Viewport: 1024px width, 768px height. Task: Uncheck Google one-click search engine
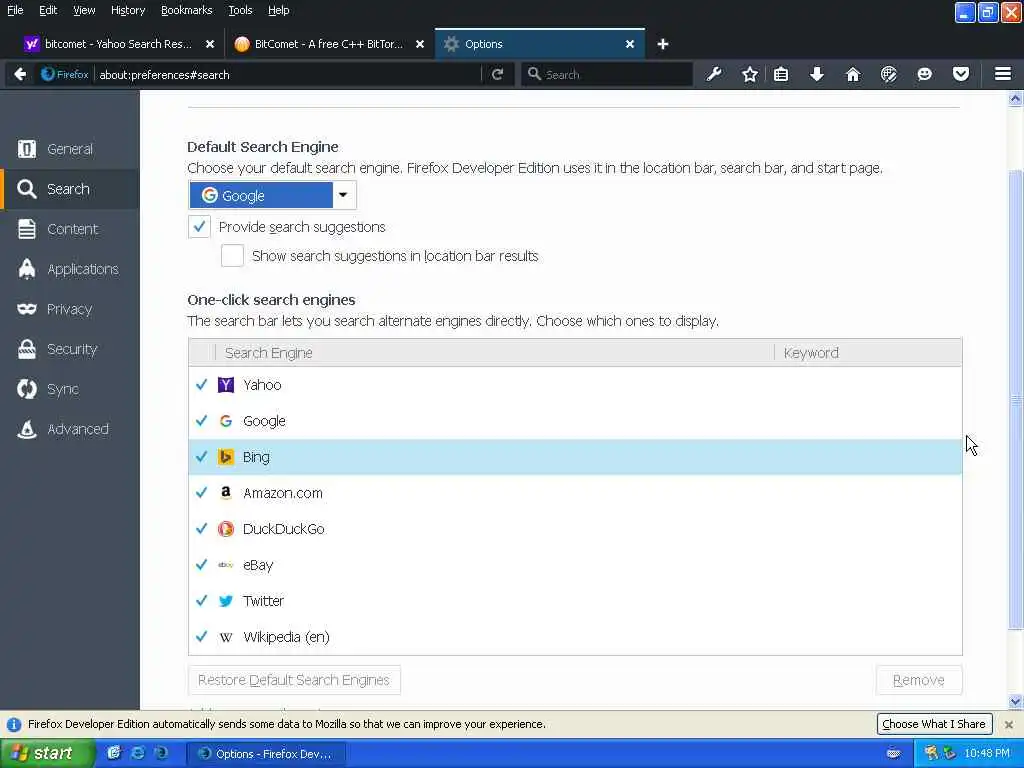pos(202,421)
